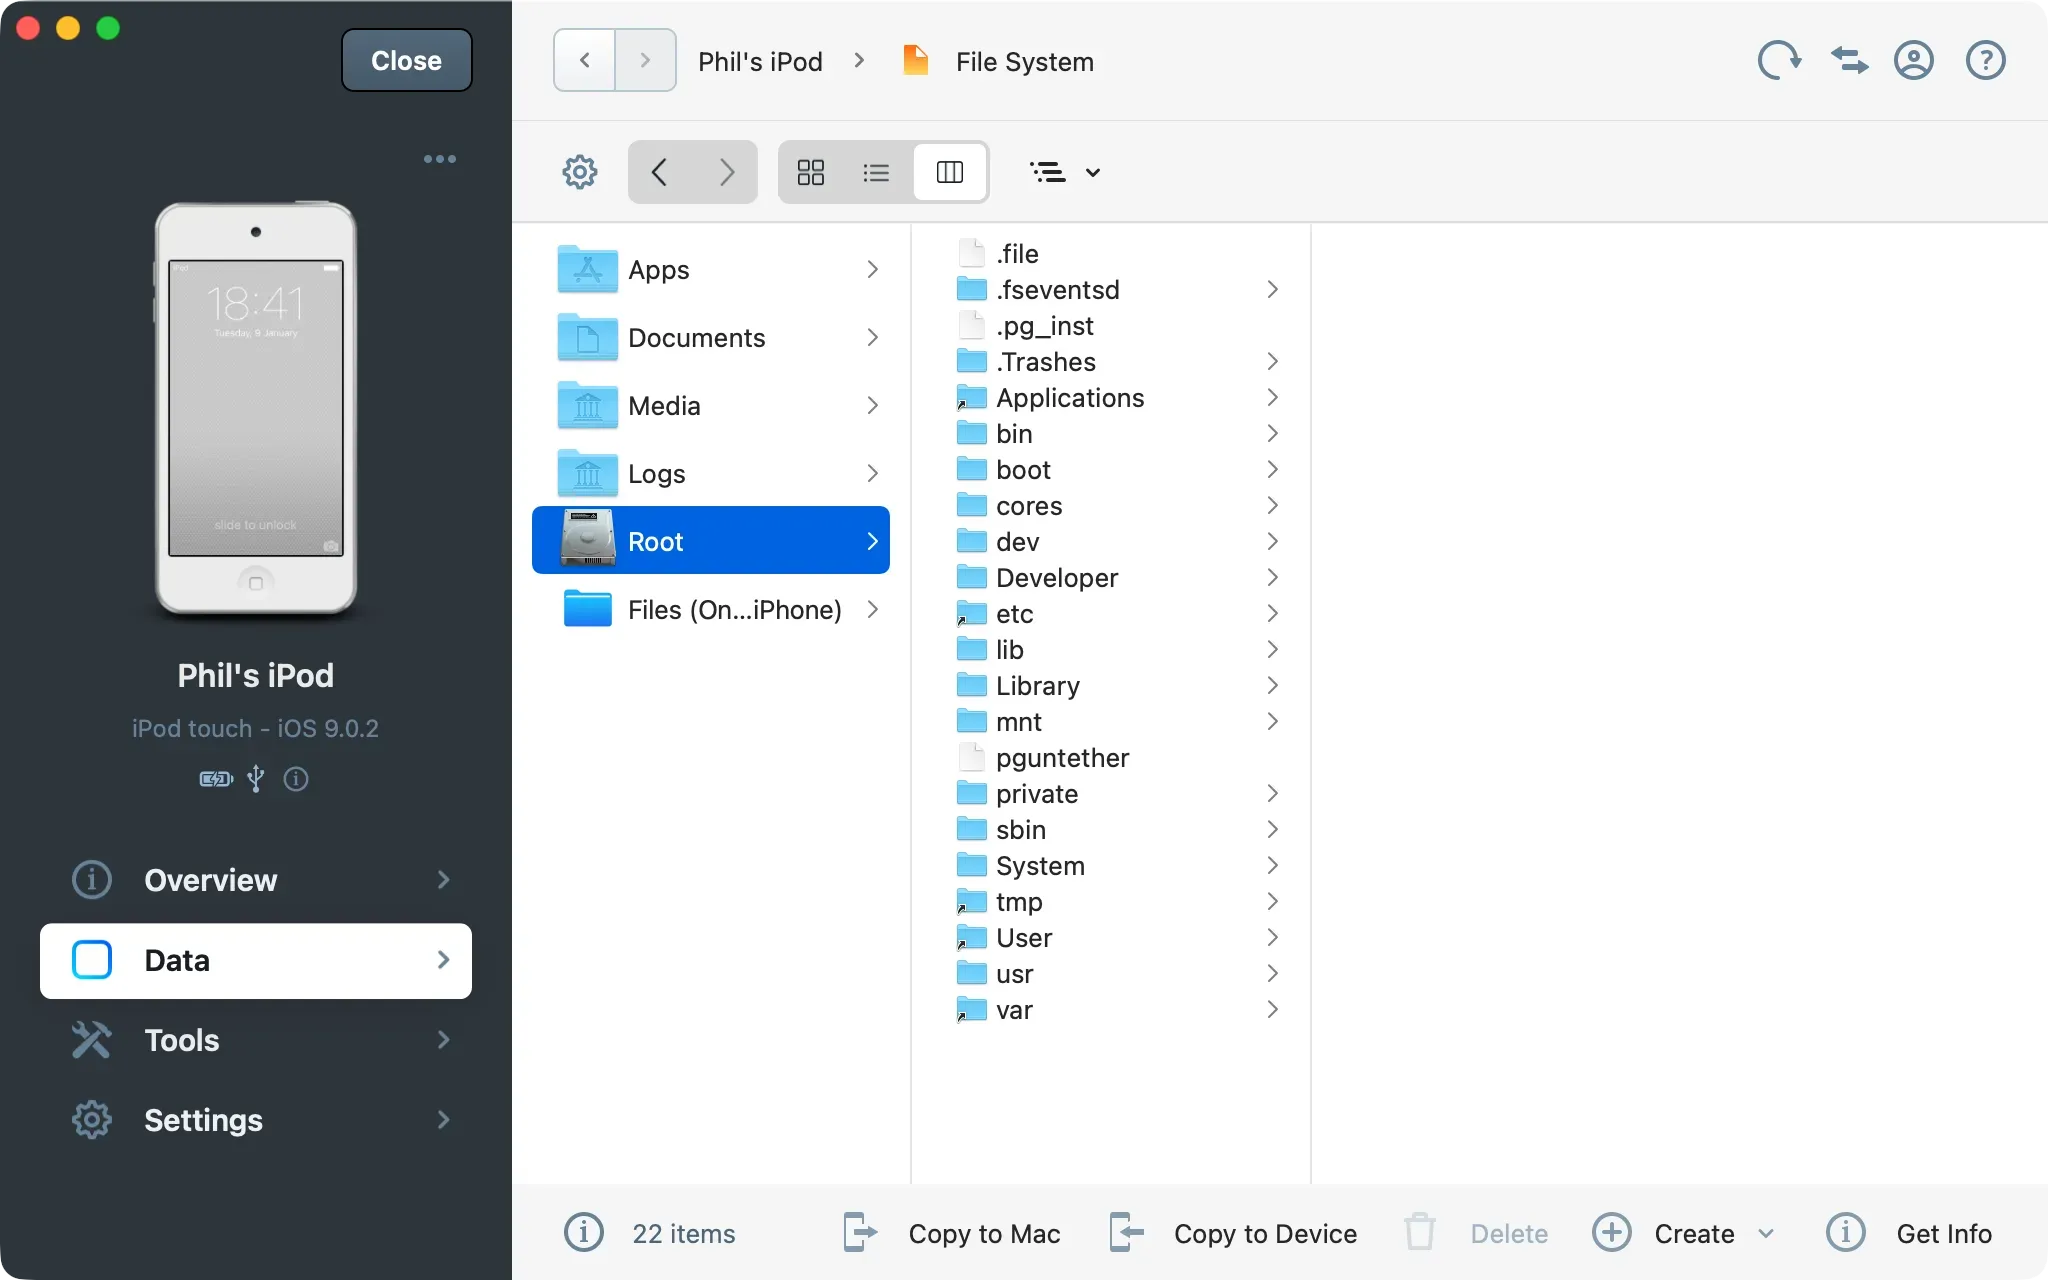The image size is (2048, 1280).
Task: Open file browser settings gear
Action: click(x=579, y=171)
